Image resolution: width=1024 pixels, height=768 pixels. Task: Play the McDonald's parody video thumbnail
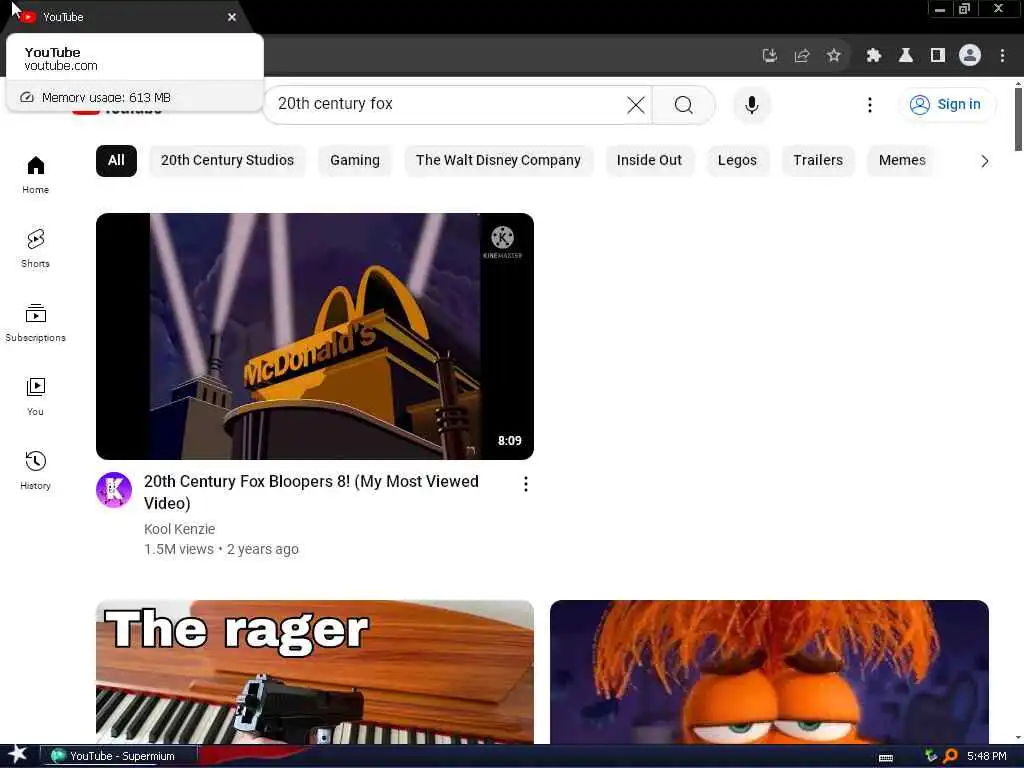tap(315, 336)
